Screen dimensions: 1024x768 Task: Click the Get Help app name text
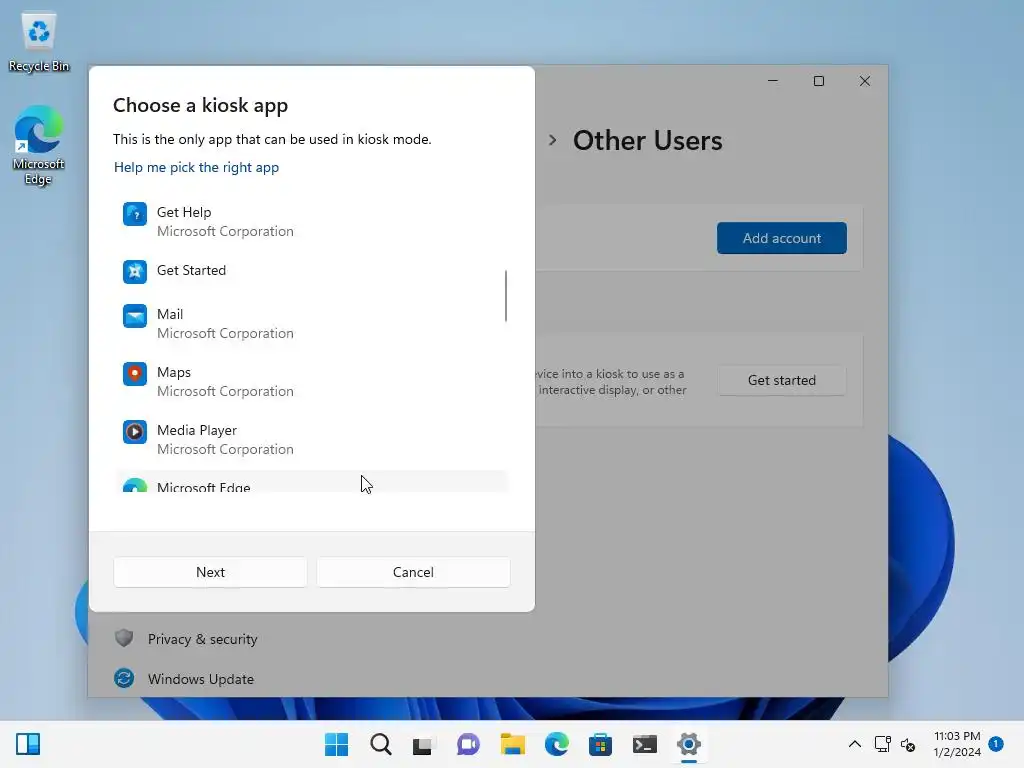pyautogui.click(x=184, y=212)
